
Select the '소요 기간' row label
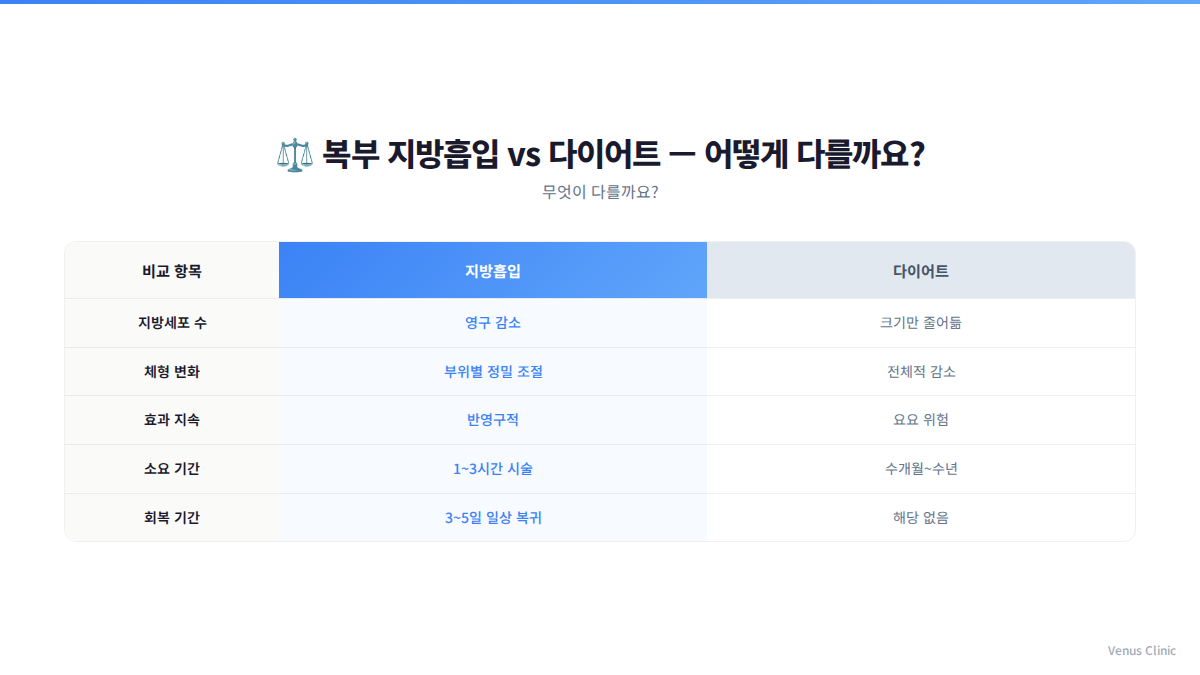click(x=172, y=469)
